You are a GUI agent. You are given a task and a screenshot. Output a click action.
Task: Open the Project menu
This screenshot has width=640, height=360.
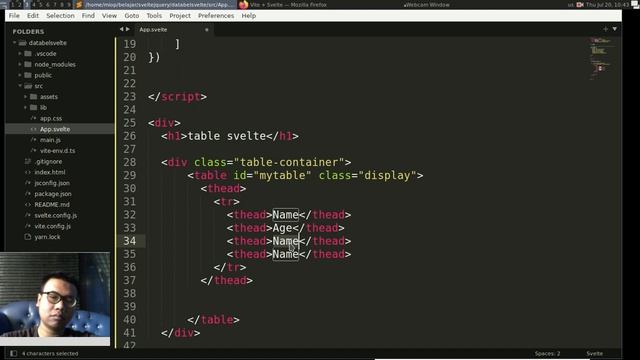pos(180,16)
